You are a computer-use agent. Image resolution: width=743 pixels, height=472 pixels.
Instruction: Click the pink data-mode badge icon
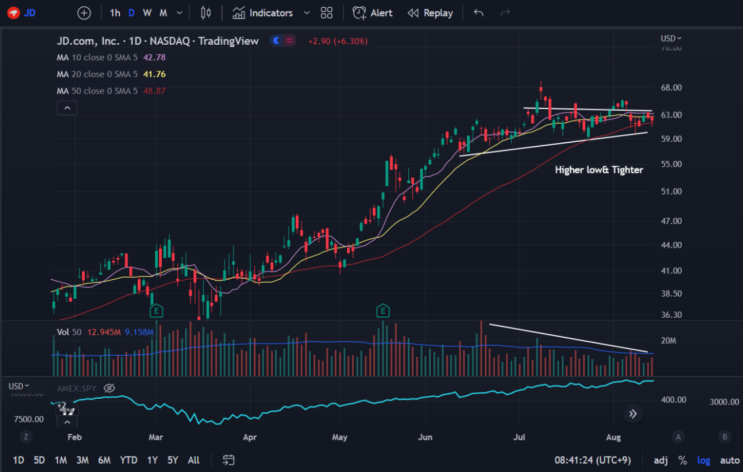coord(289,41)
